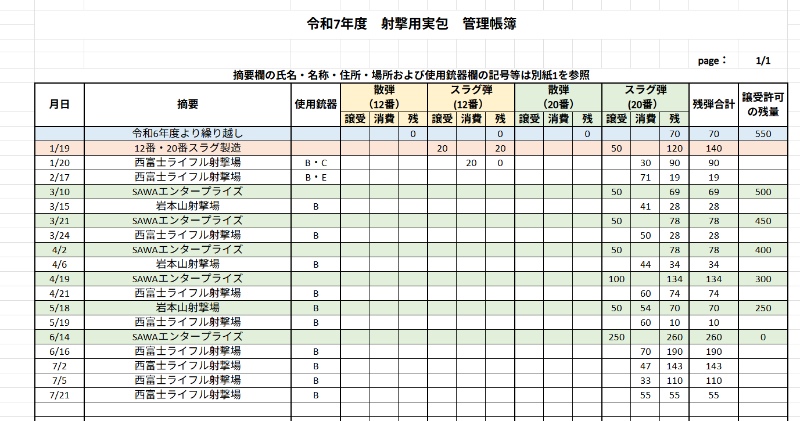Click the 71 consumed value in the 2/17 row
The image size is (800, 421).
click(x=645, y=177)
